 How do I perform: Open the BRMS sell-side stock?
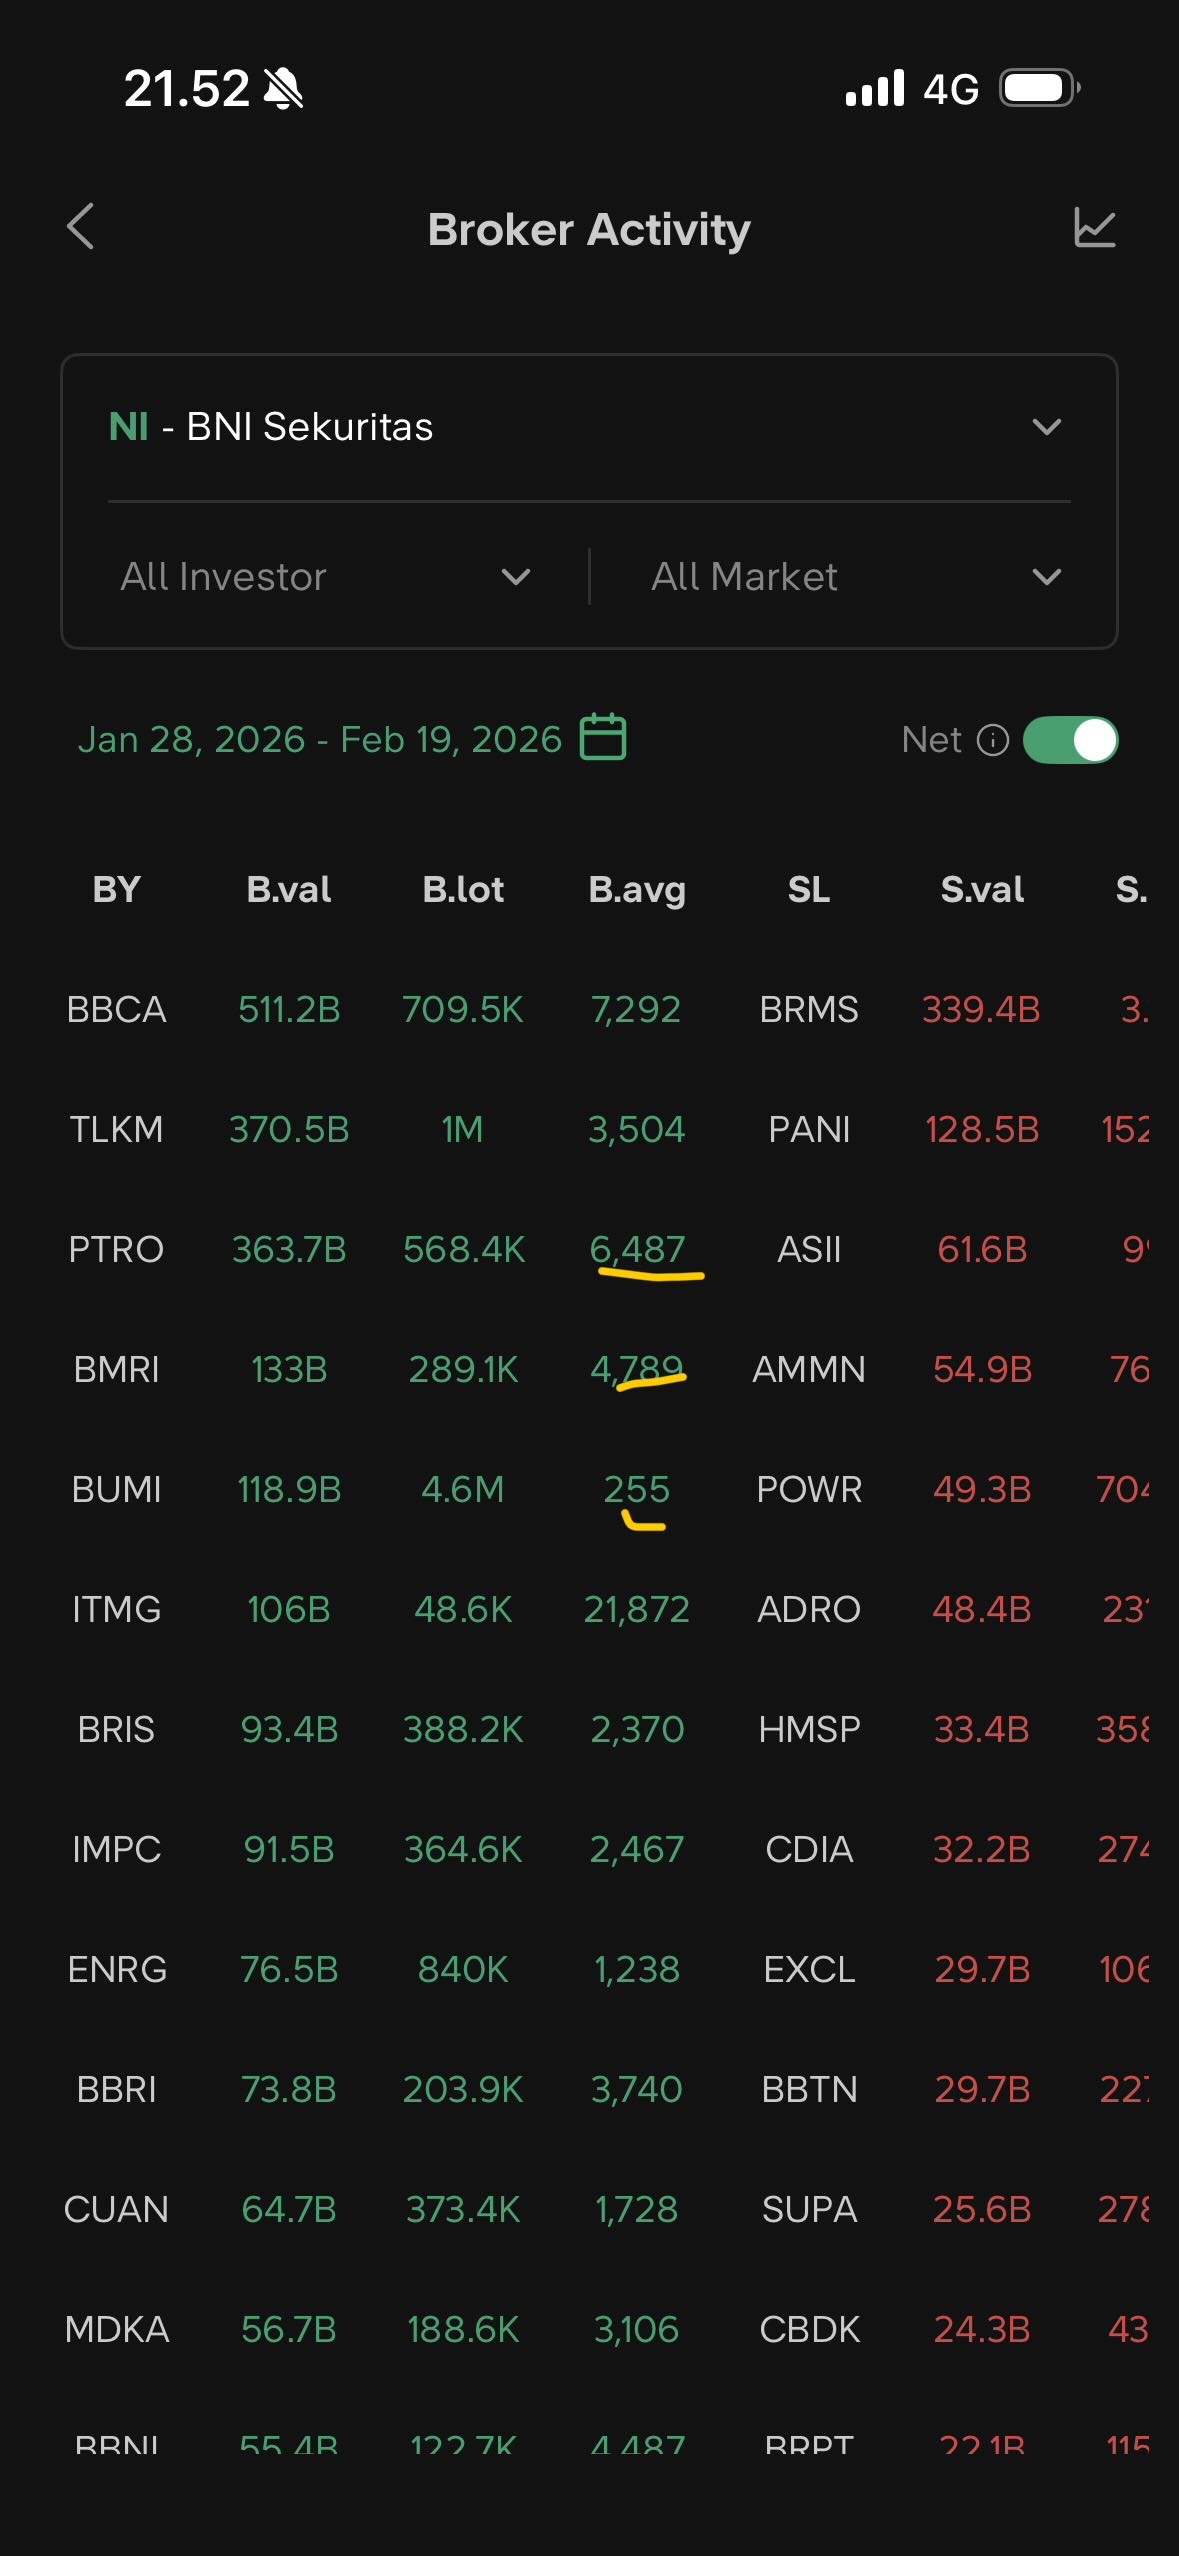[809, 1009]
